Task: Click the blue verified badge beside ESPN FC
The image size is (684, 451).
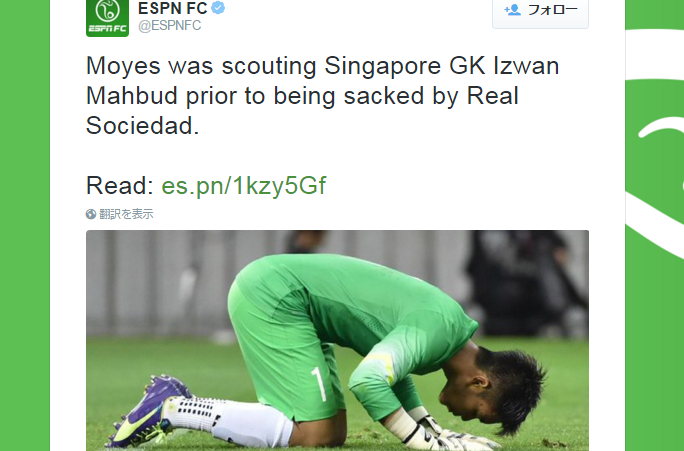Action: [x=218, y=7]
